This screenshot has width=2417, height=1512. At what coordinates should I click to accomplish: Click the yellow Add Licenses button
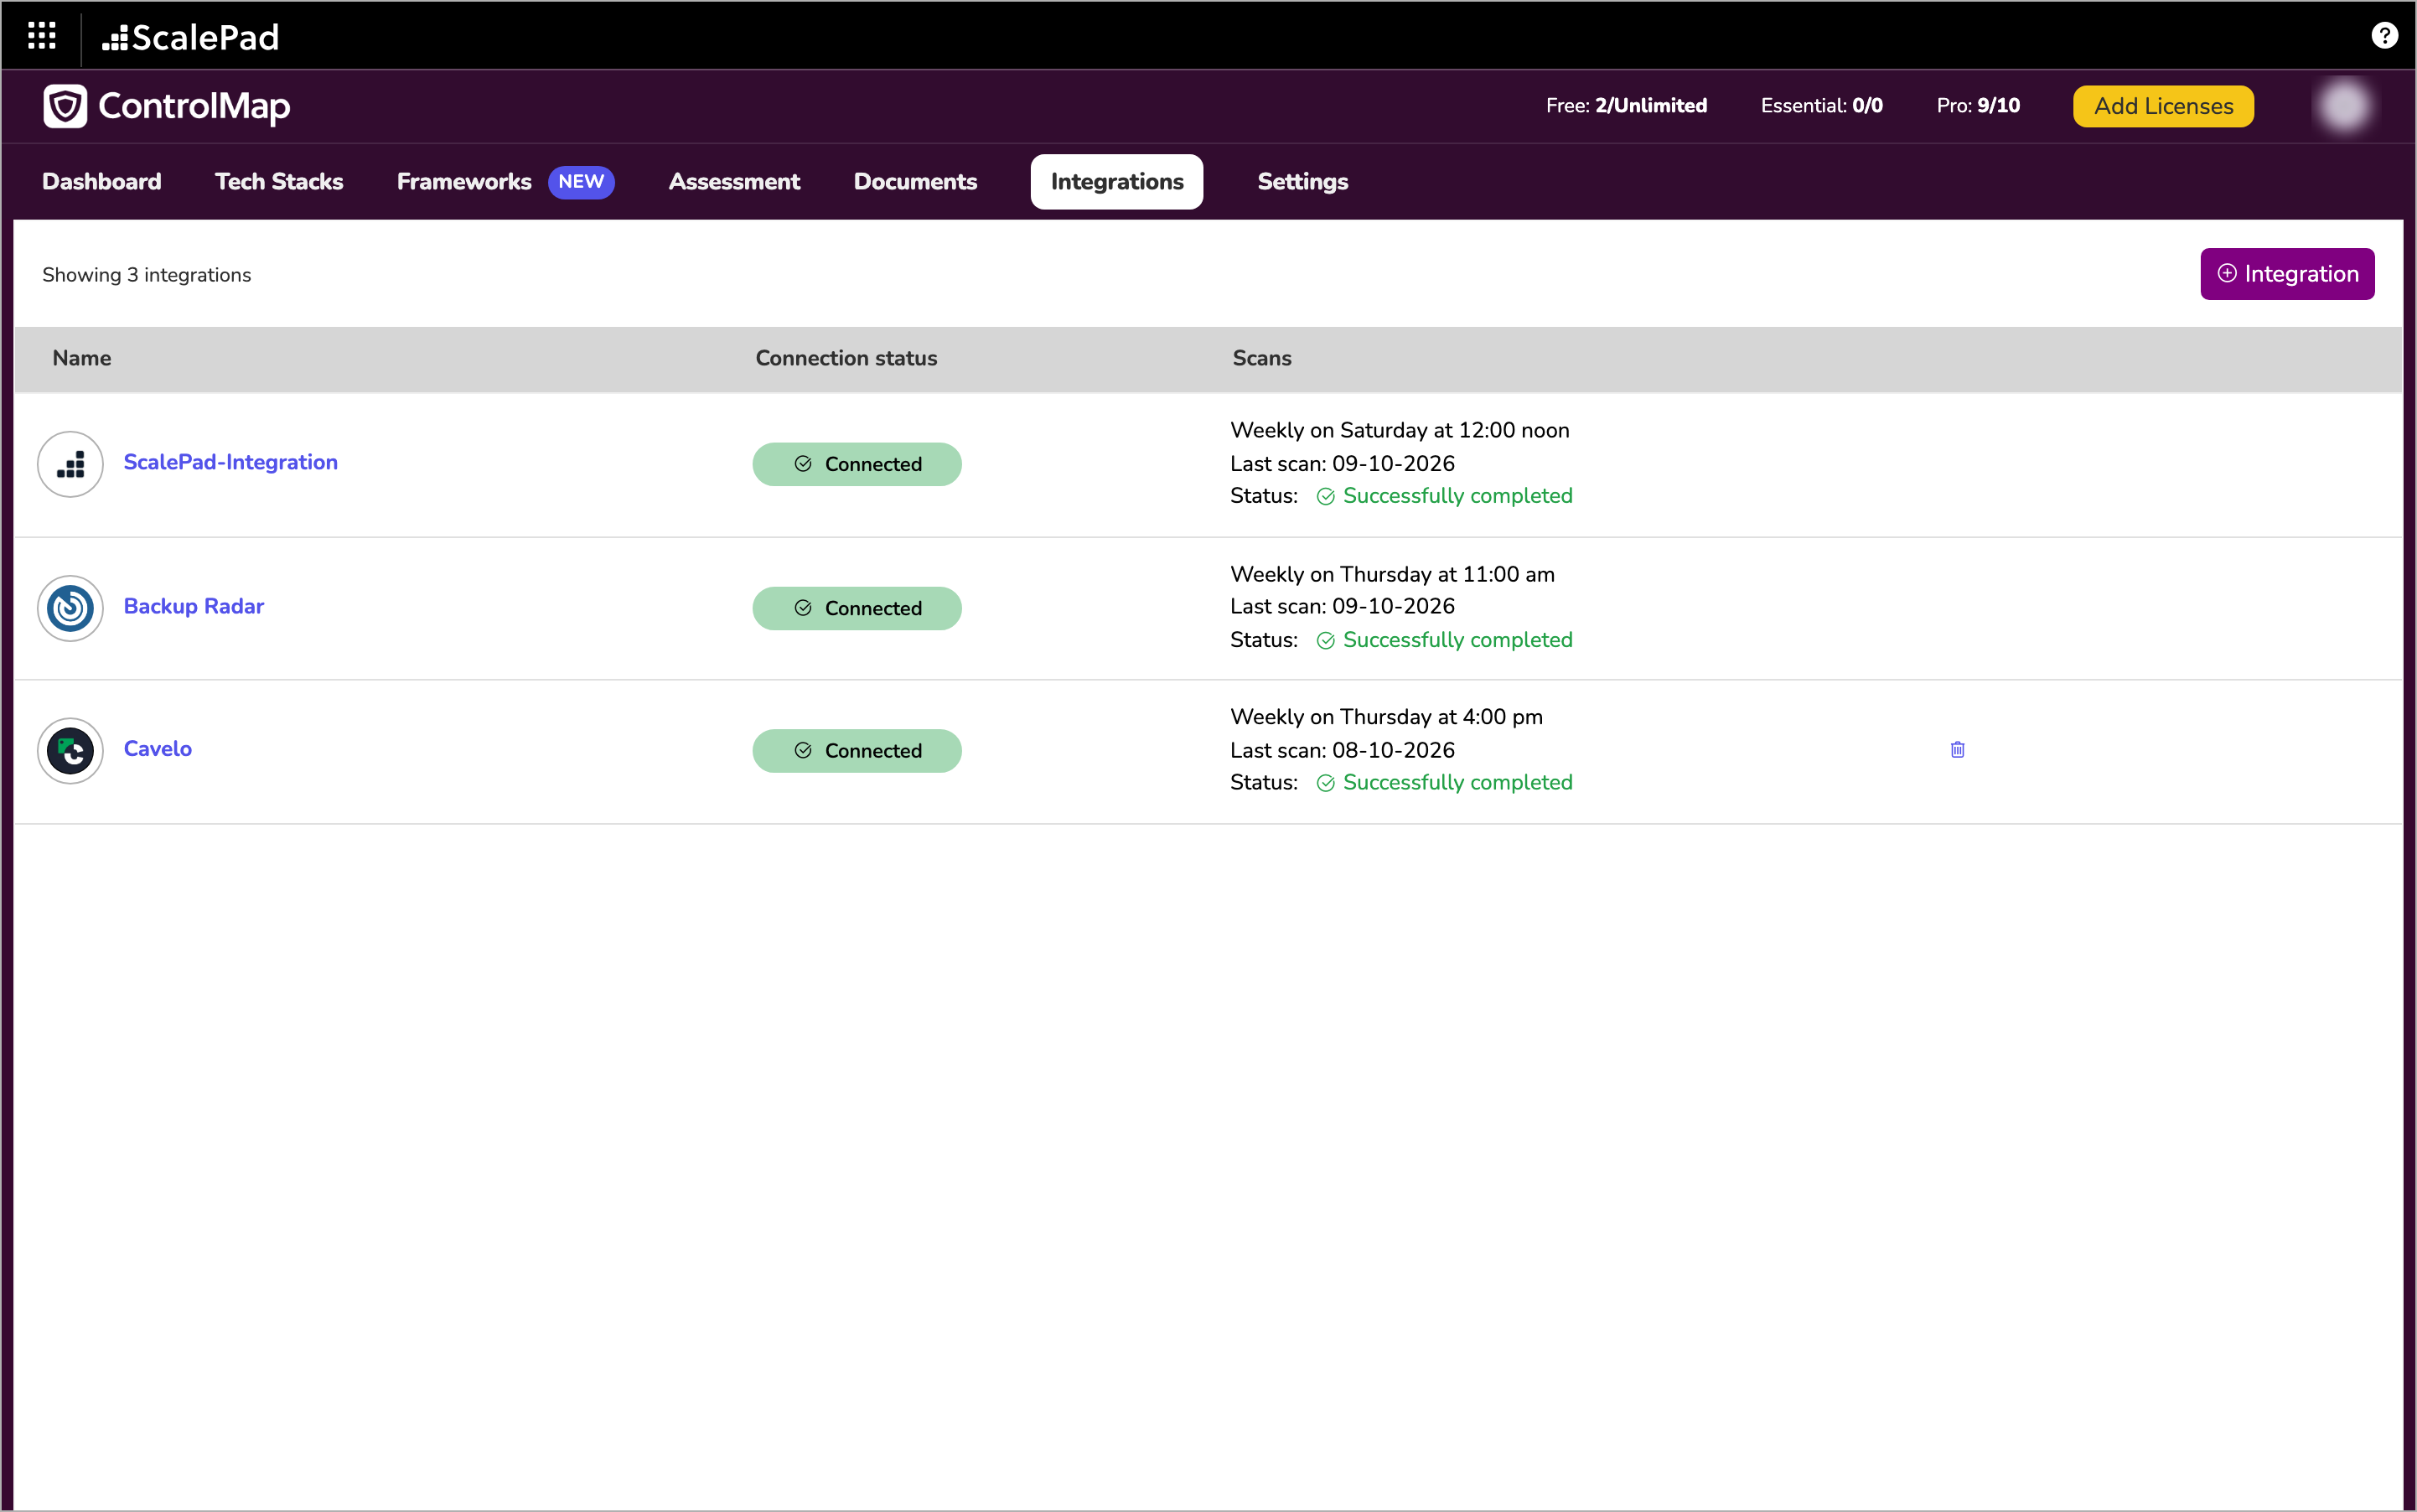point(2163,106)
